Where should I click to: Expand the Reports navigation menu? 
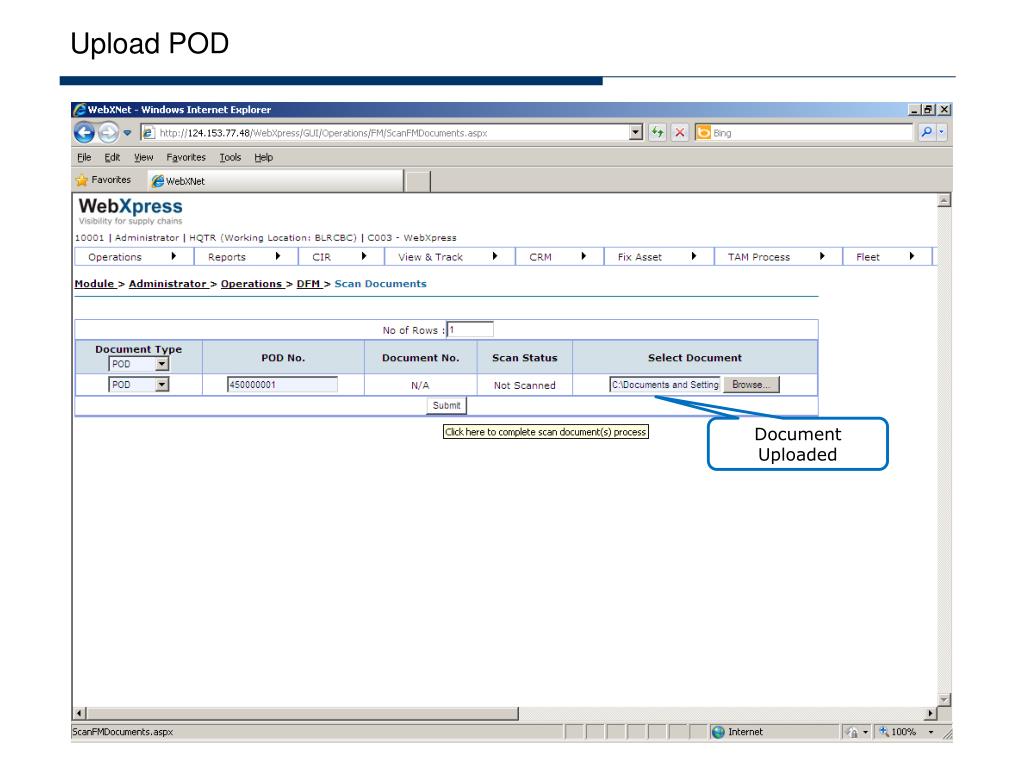click(246, 257)
